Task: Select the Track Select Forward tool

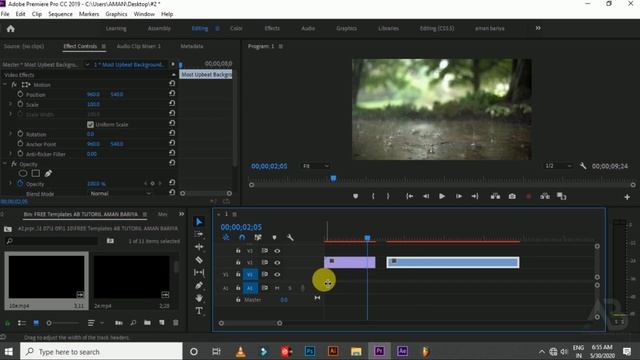Action: tap(199, 234)
